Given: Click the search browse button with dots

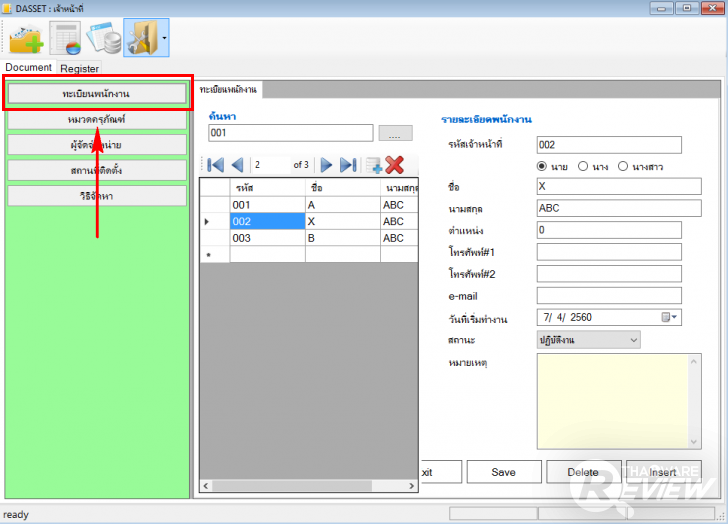Looking at the screenshot, I should pyautogui.click(x=395, y=133).
